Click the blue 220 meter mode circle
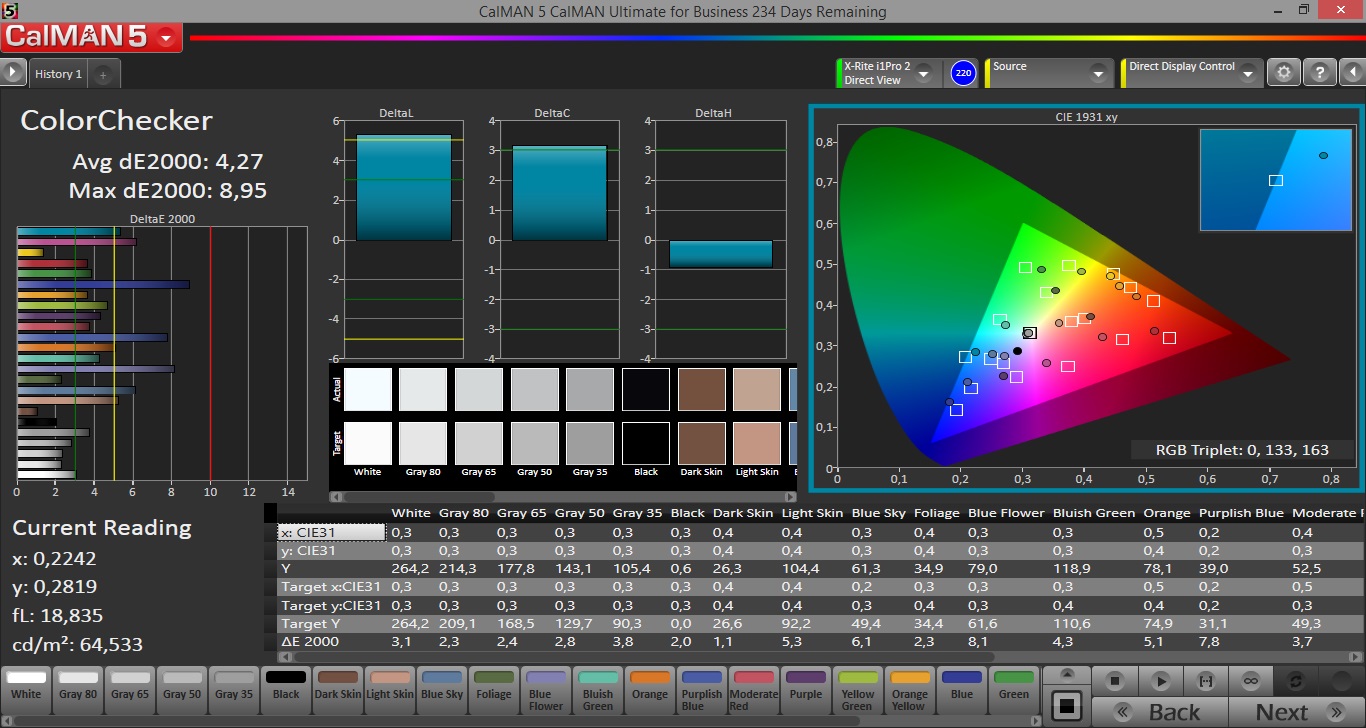The image size is (1366, 728). [x=963, y=72]
